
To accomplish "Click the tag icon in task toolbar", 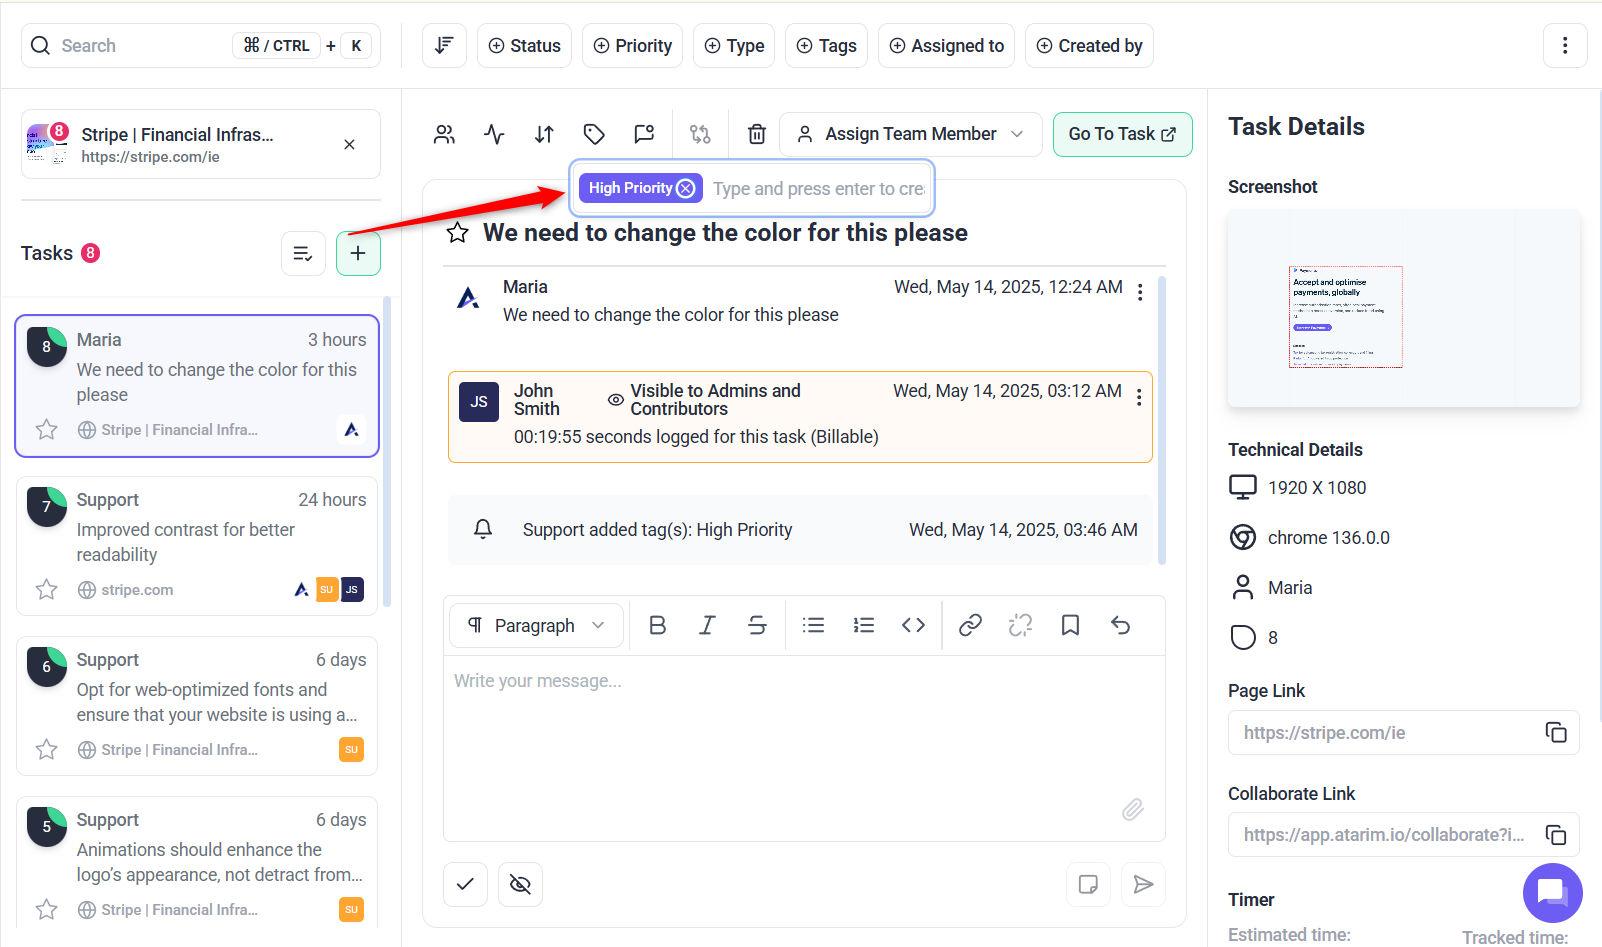I will (x=594, y=134).
